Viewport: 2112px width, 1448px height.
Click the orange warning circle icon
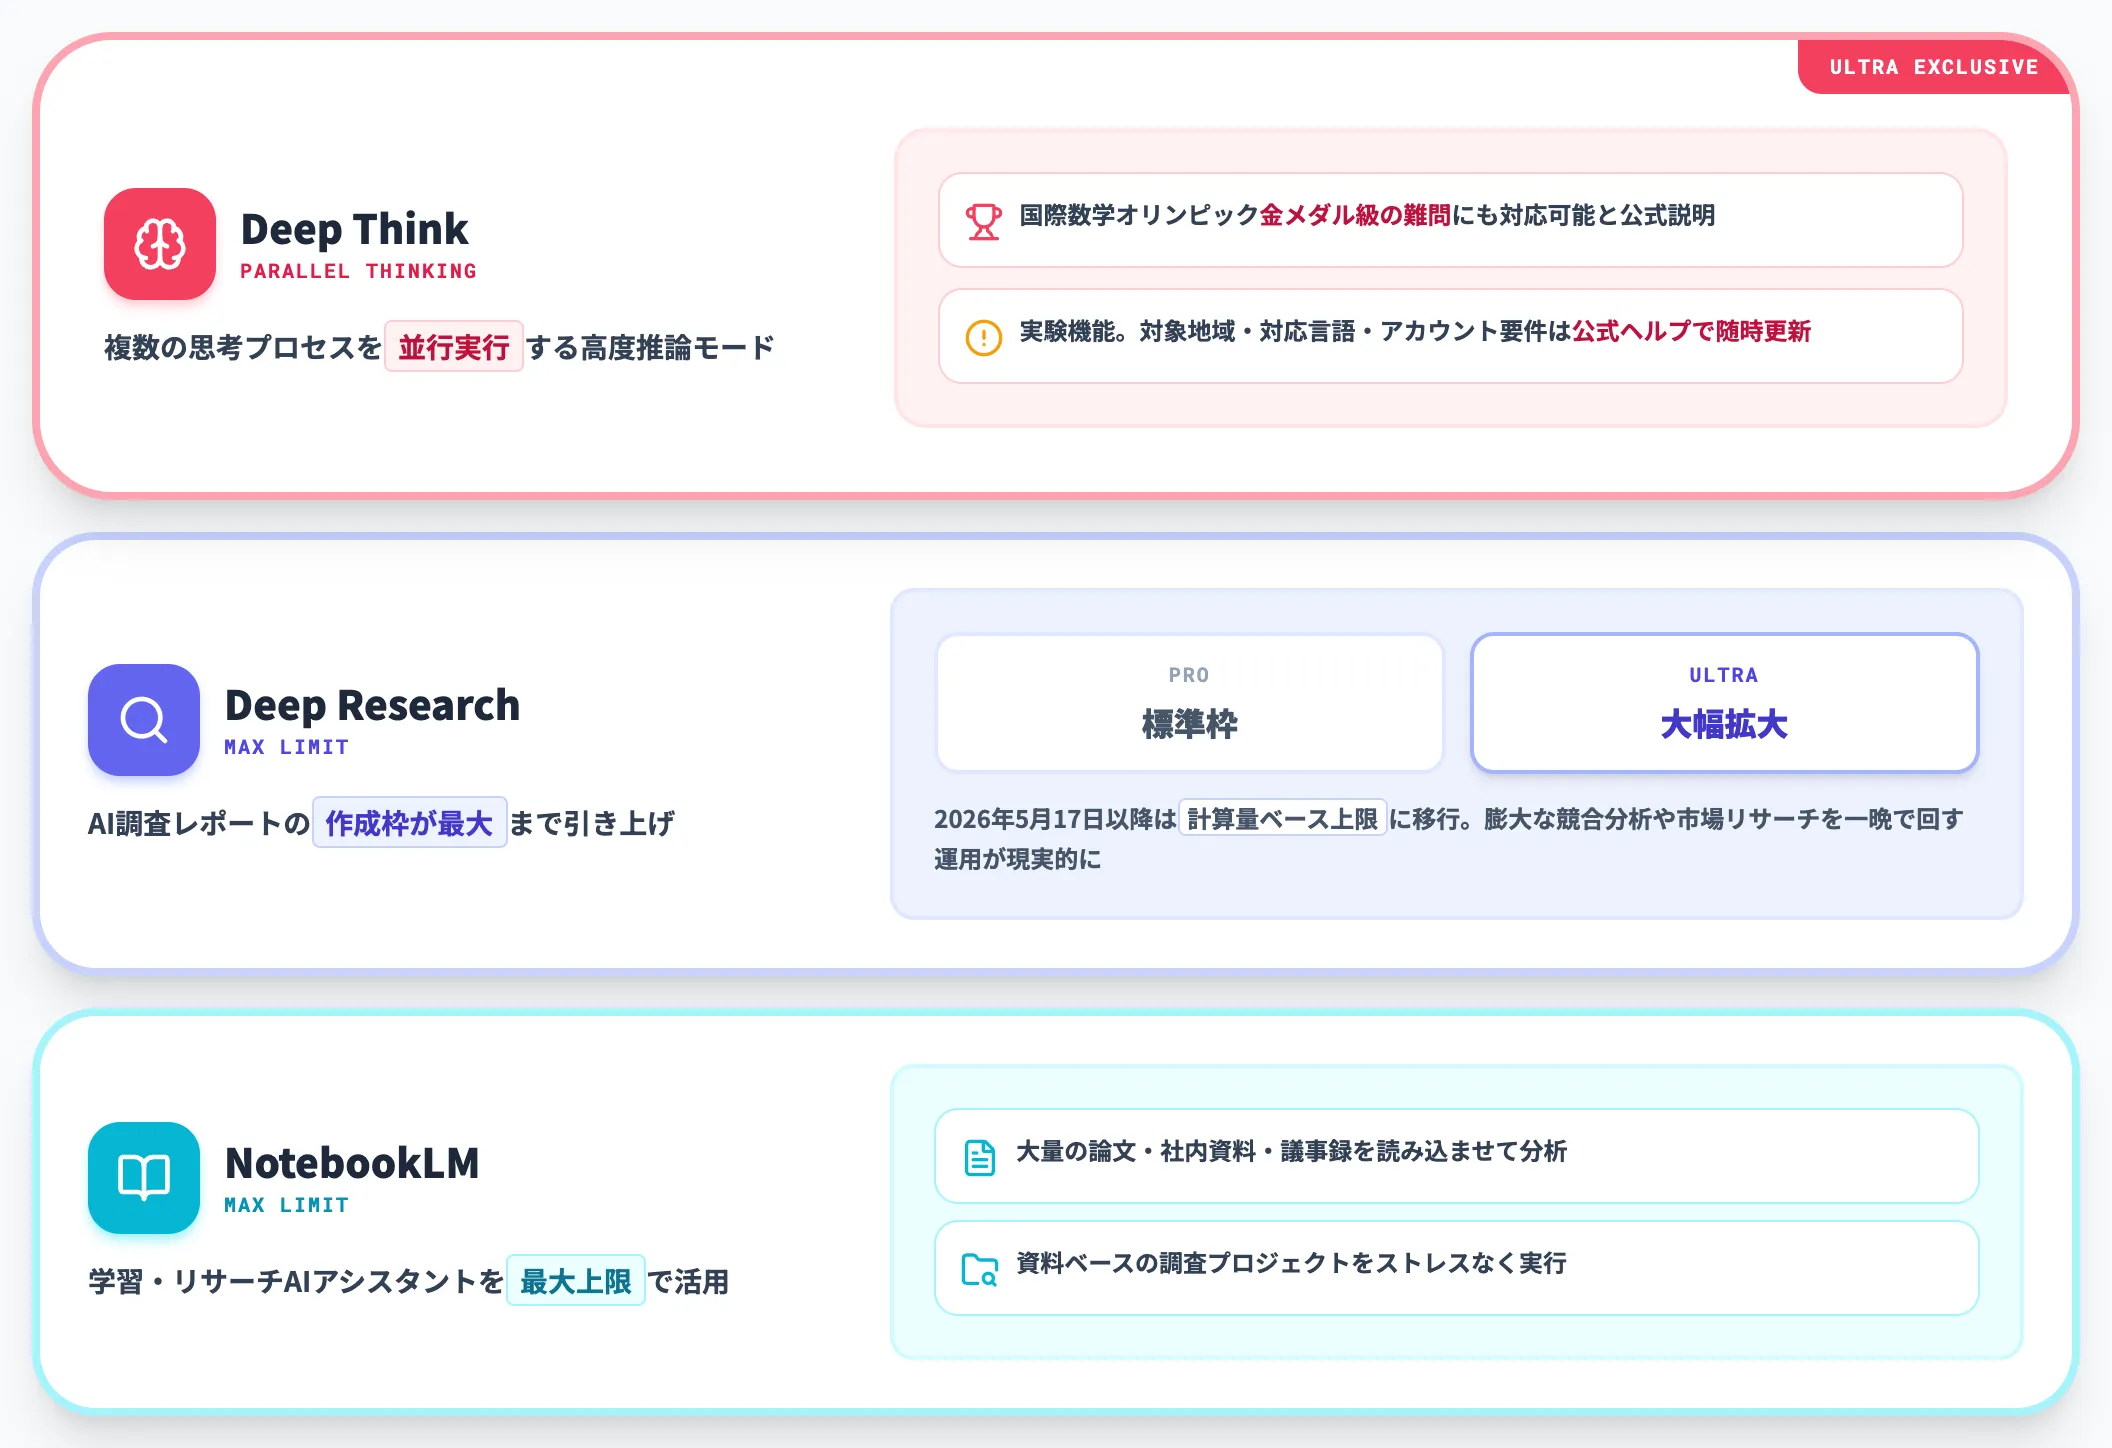click(x=983, y=337)
